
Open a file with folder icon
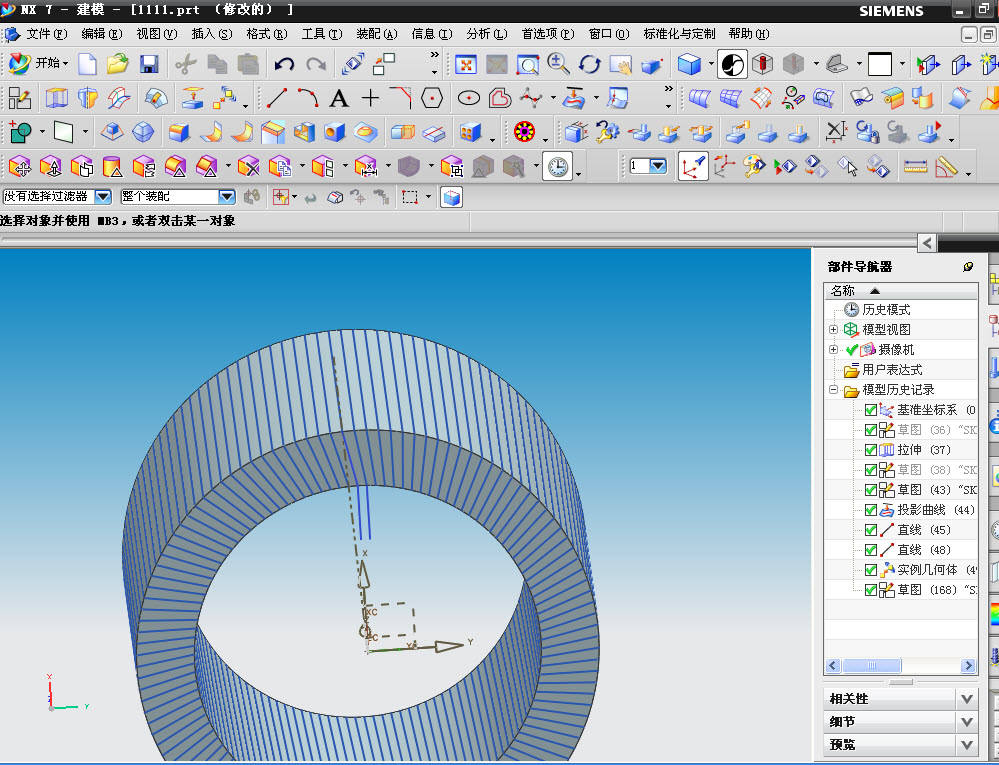[118, 64]
